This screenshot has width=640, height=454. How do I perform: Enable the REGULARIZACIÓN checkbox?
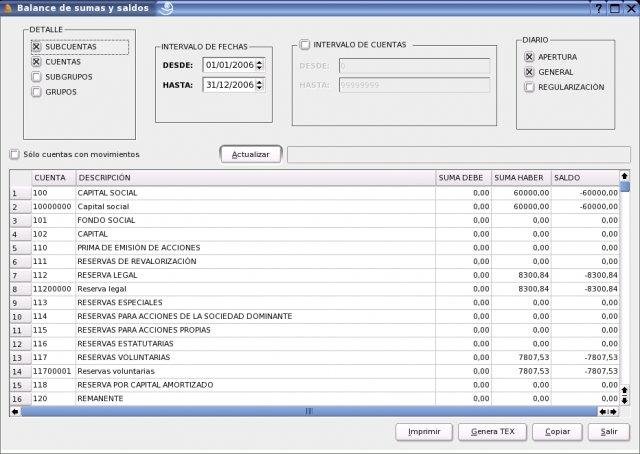point(529,87)
